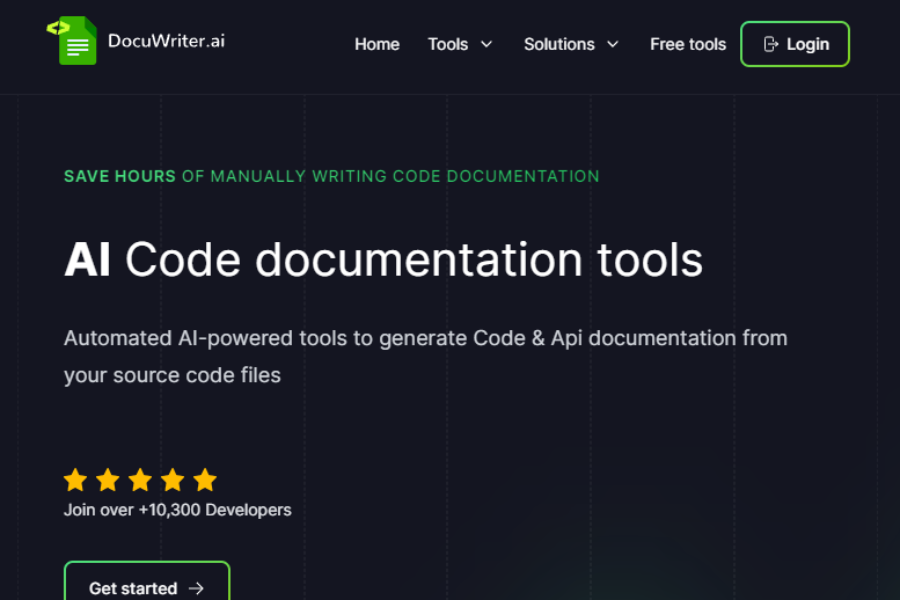900x600 pixels.
Task: Click the third gold rating star
Action: [140, 479]
